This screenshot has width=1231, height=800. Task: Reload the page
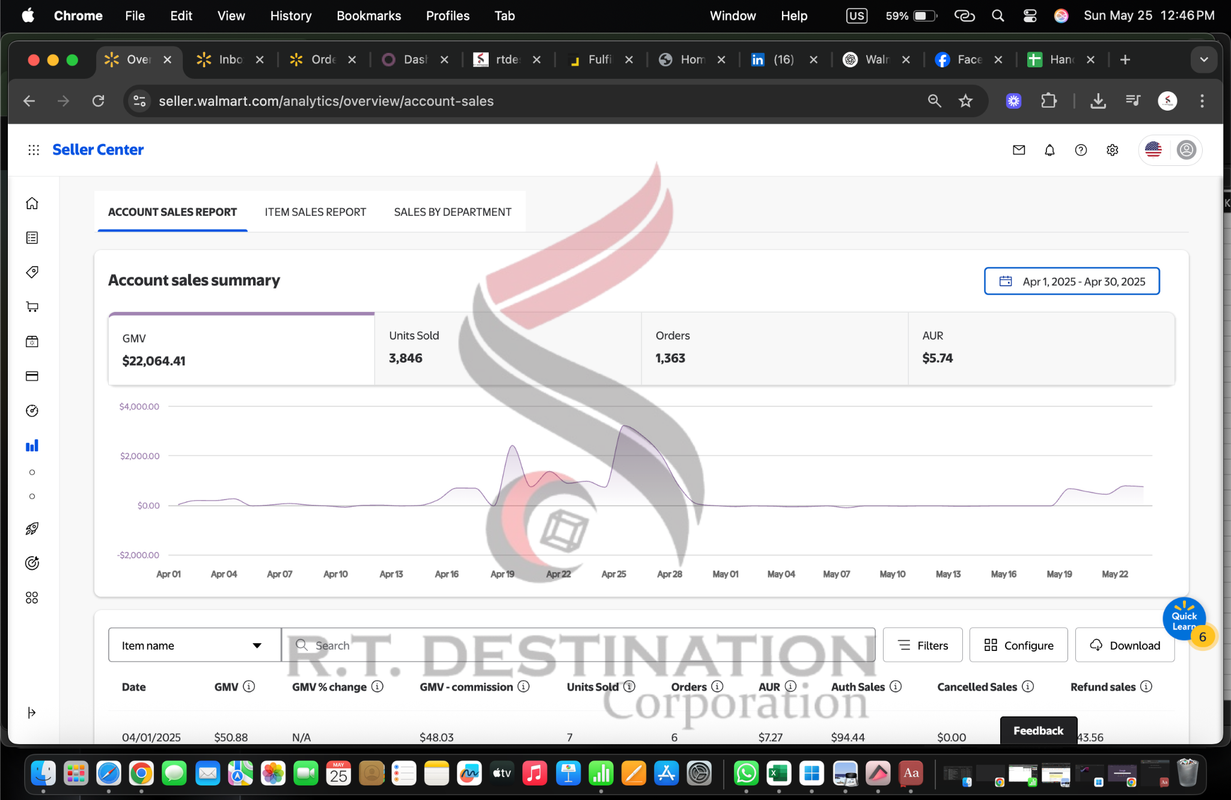pyautogui.click(x=98, y=101)
